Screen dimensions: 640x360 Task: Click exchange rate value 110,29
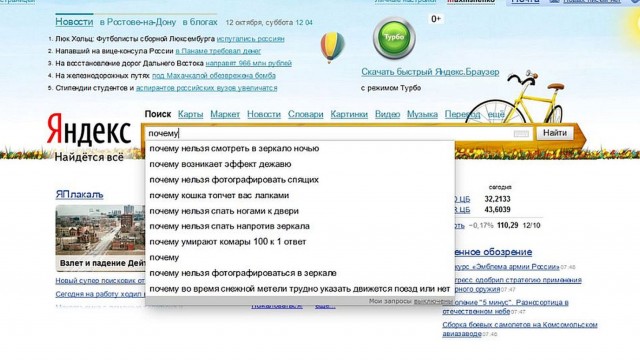click(x=507, y=225)
